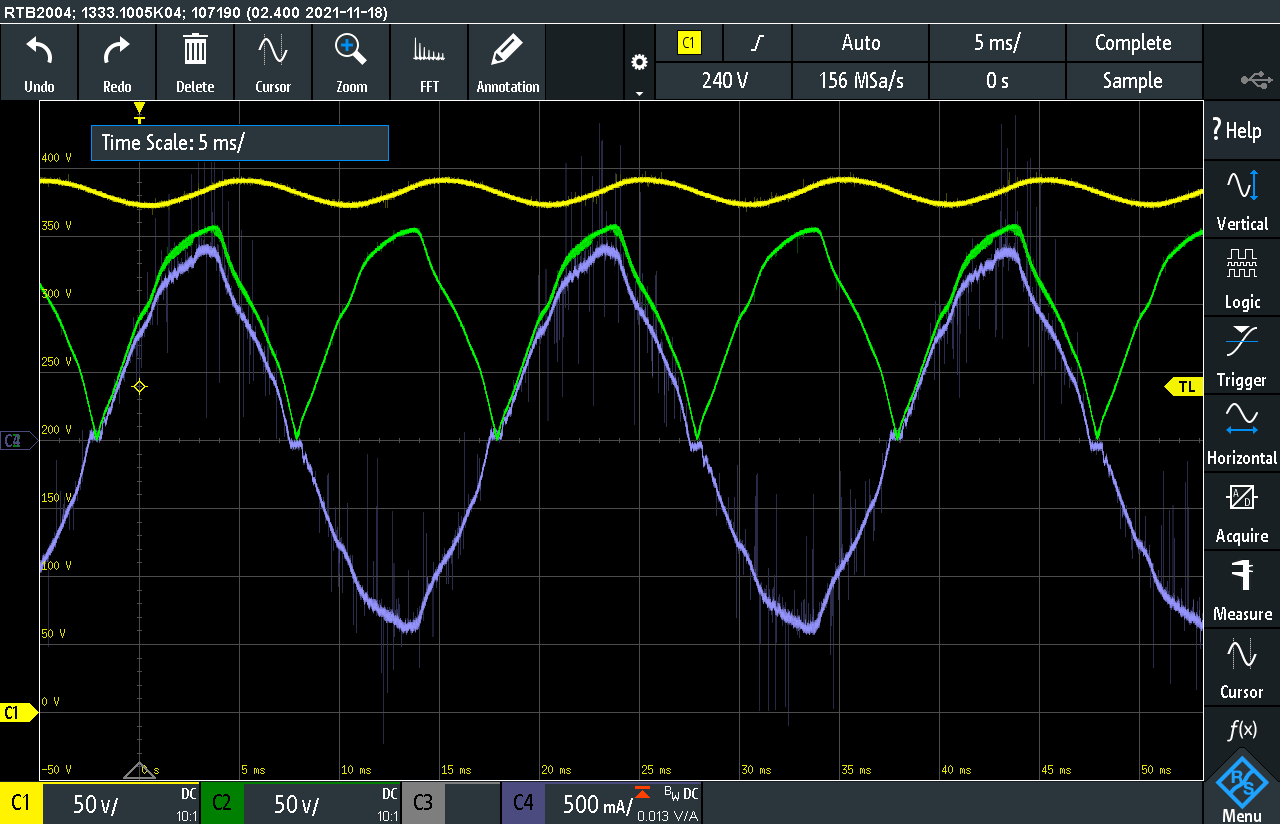Viewport: 1280px width, 824px height.
Task: Open the FFT spectrum tool
Action: 429,62
